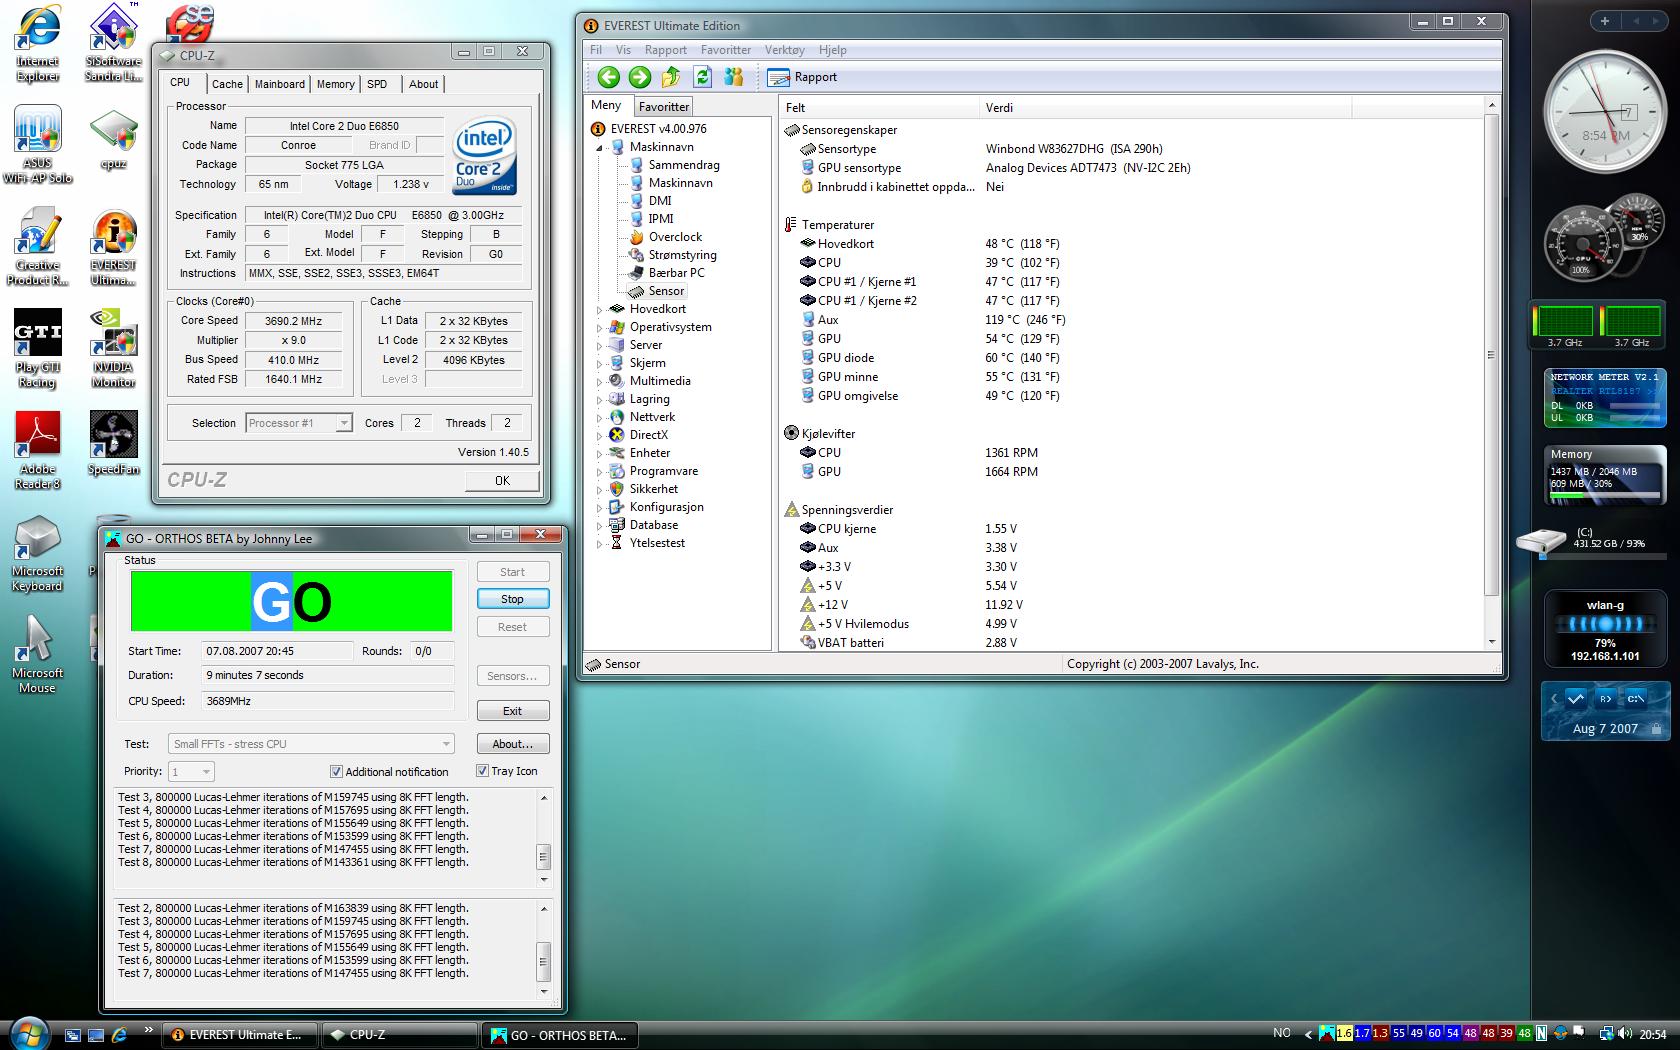Switch to the SPD tab in CPU-Z

pos(377,84)
